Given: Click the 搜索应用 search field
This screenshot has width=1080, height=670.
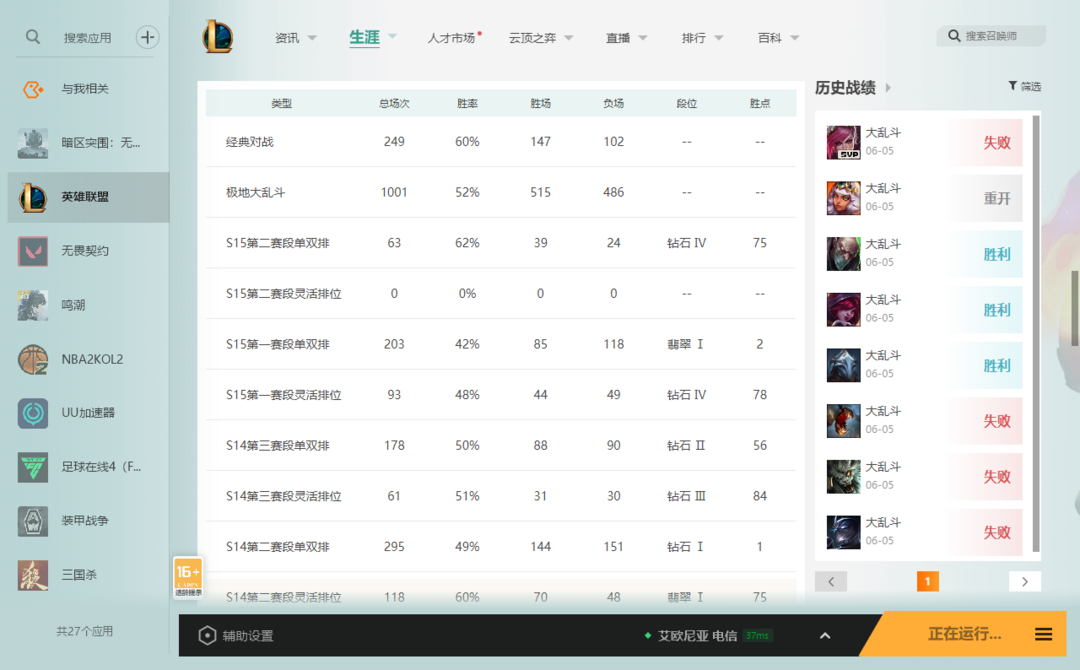Looking at the screenshot, I should pyautogui.click(x=87, y=38).
